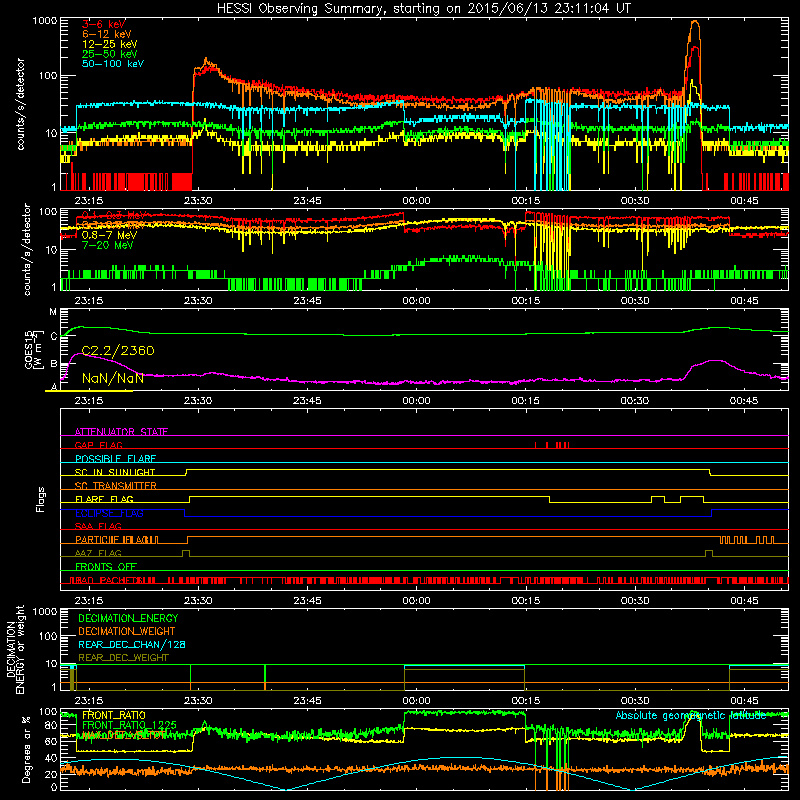Select the FRONTS OFF flag label
The height and width of the screenshot is (800, 800).
106,567
